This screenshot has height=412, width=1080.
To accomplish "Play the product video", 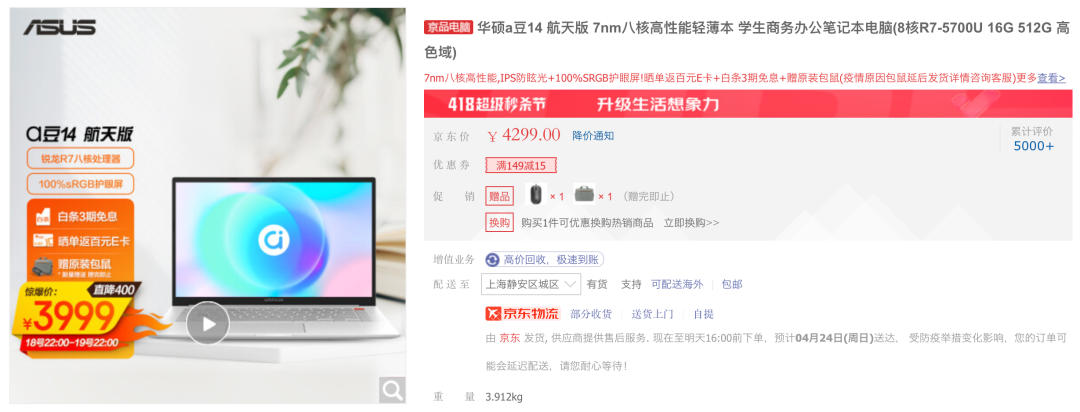I will (207, 323).
